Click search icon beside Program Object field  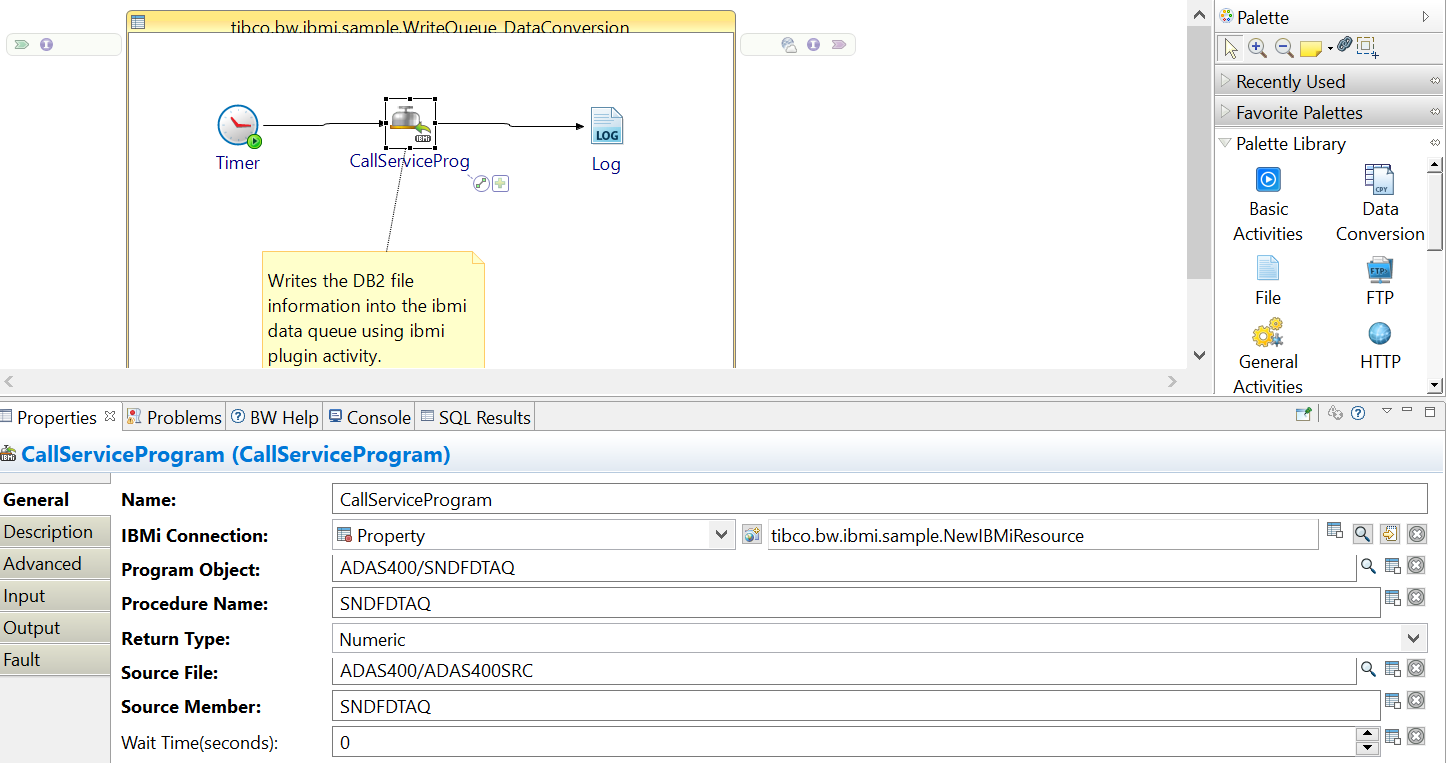pyautogui.click(x=1368, y=566)
